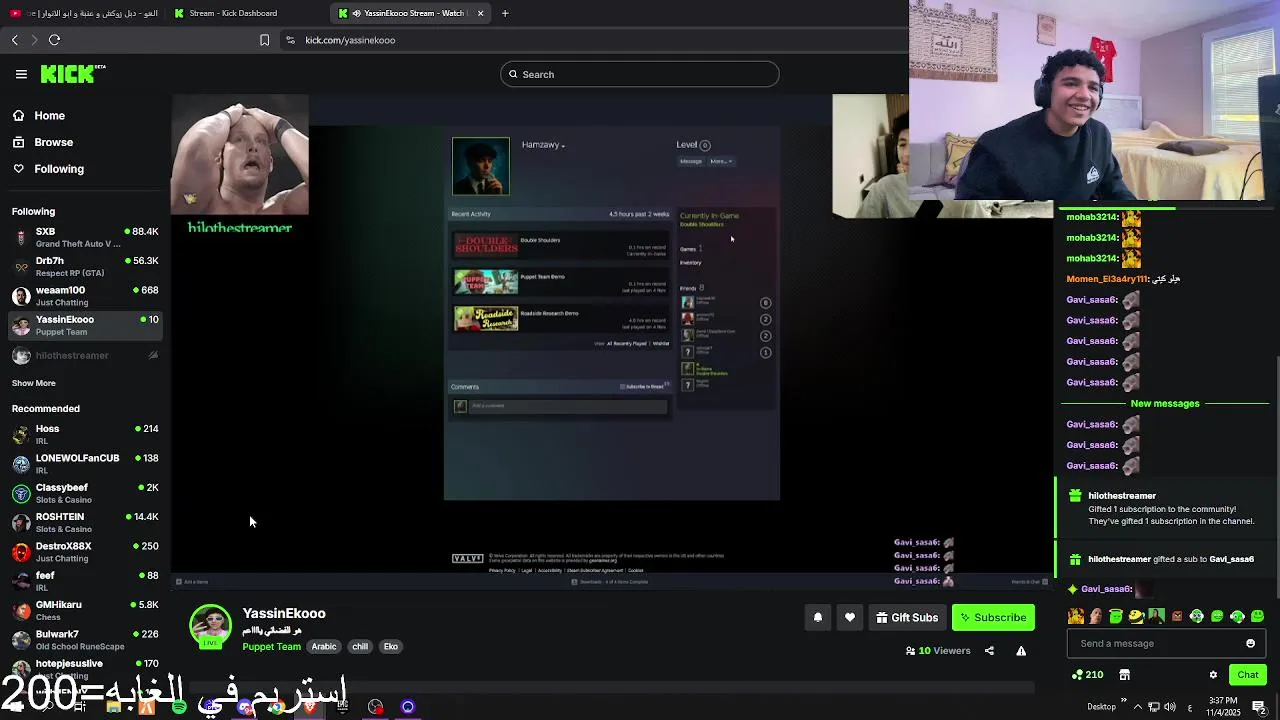Focus the Kick search box

tap(640, 74)
